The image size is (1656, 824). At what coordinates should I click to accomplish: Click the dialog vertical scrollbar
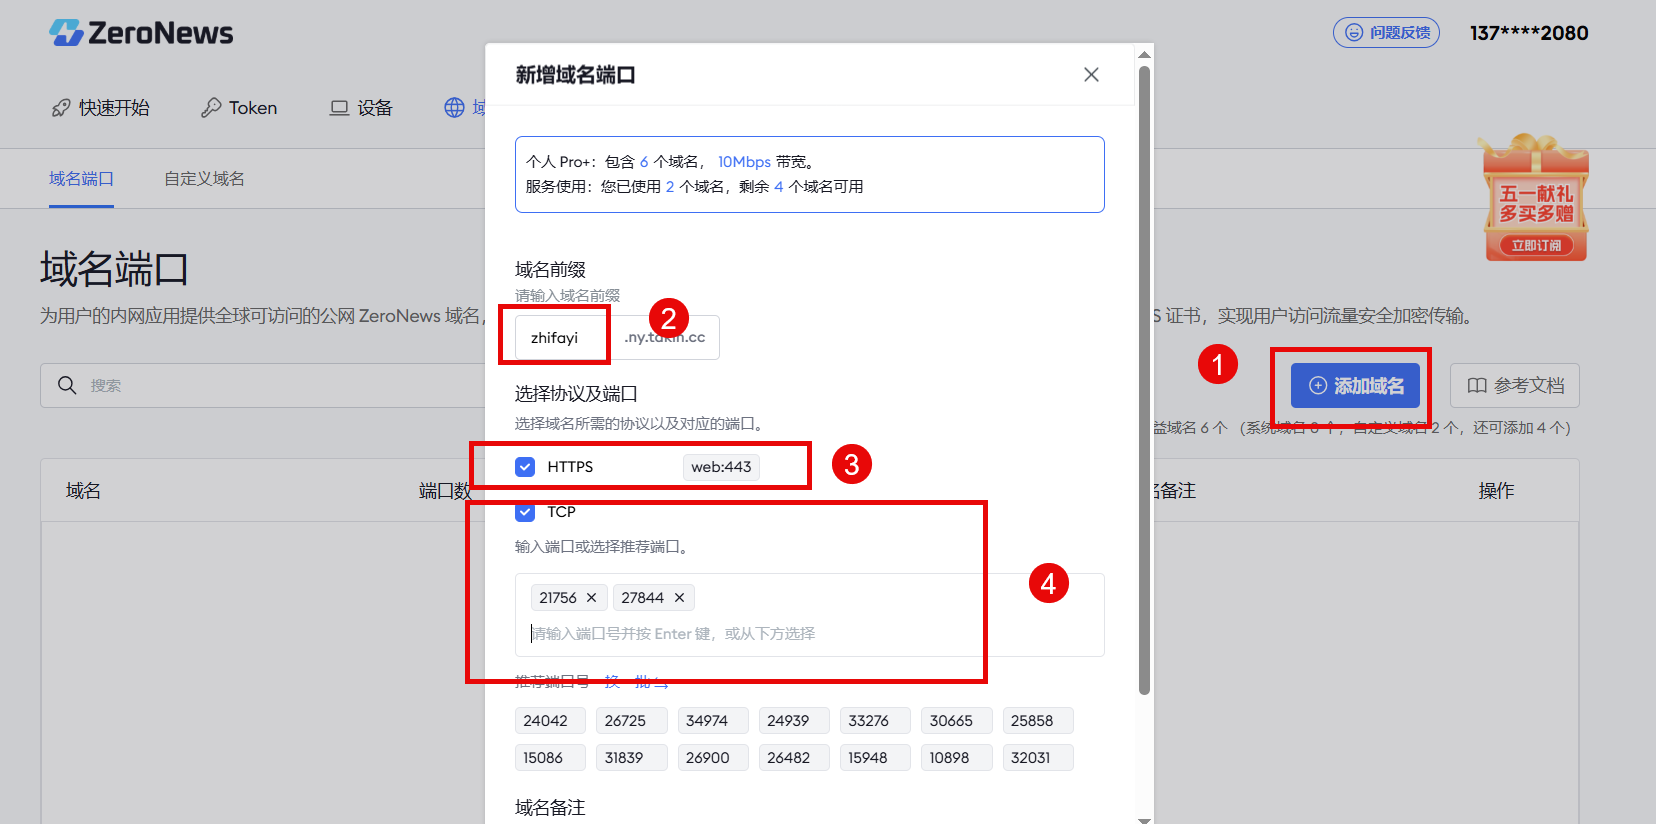1144,380
